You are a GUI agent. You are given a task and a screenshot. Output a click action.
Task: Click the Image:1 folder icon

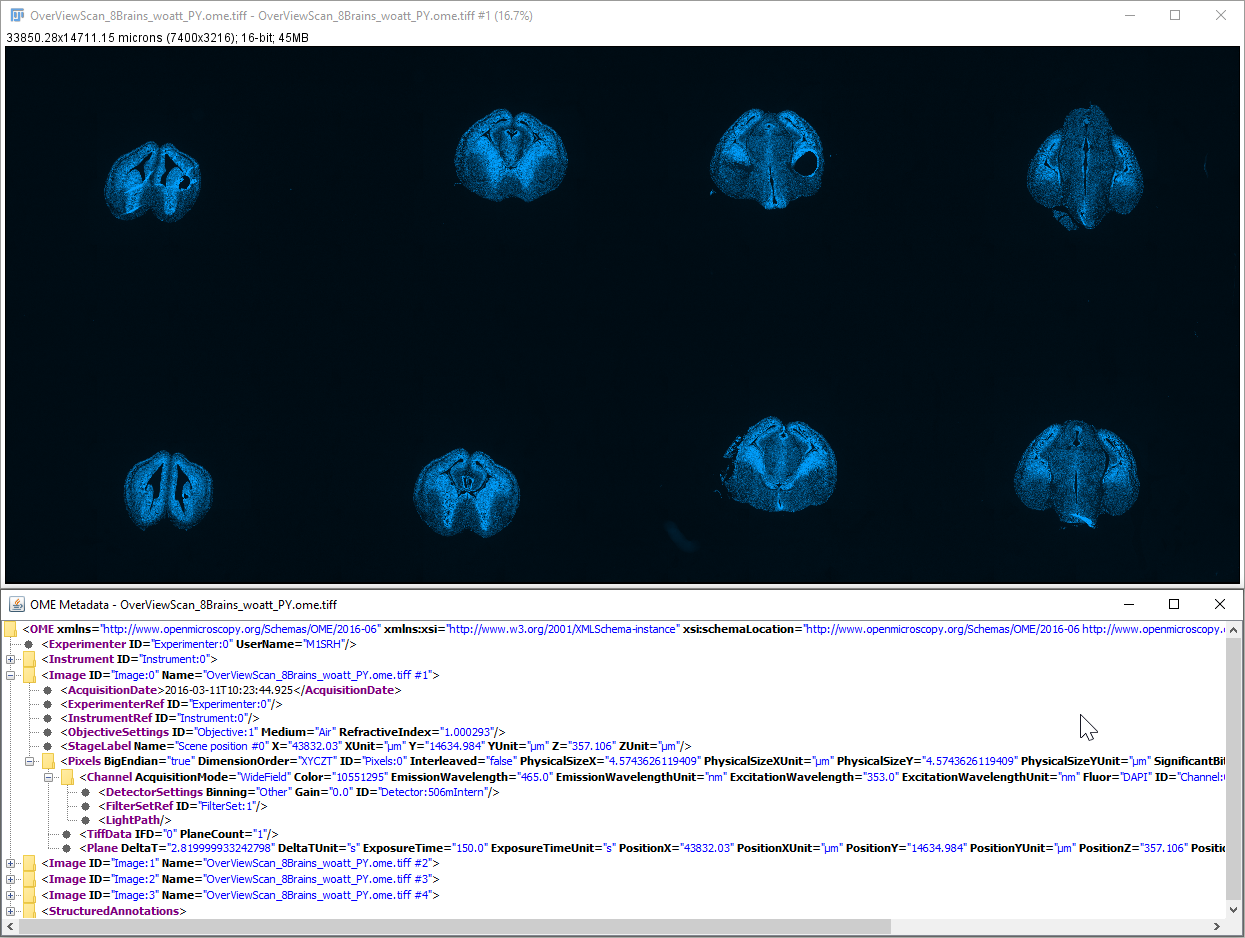(x=29, y=863)
